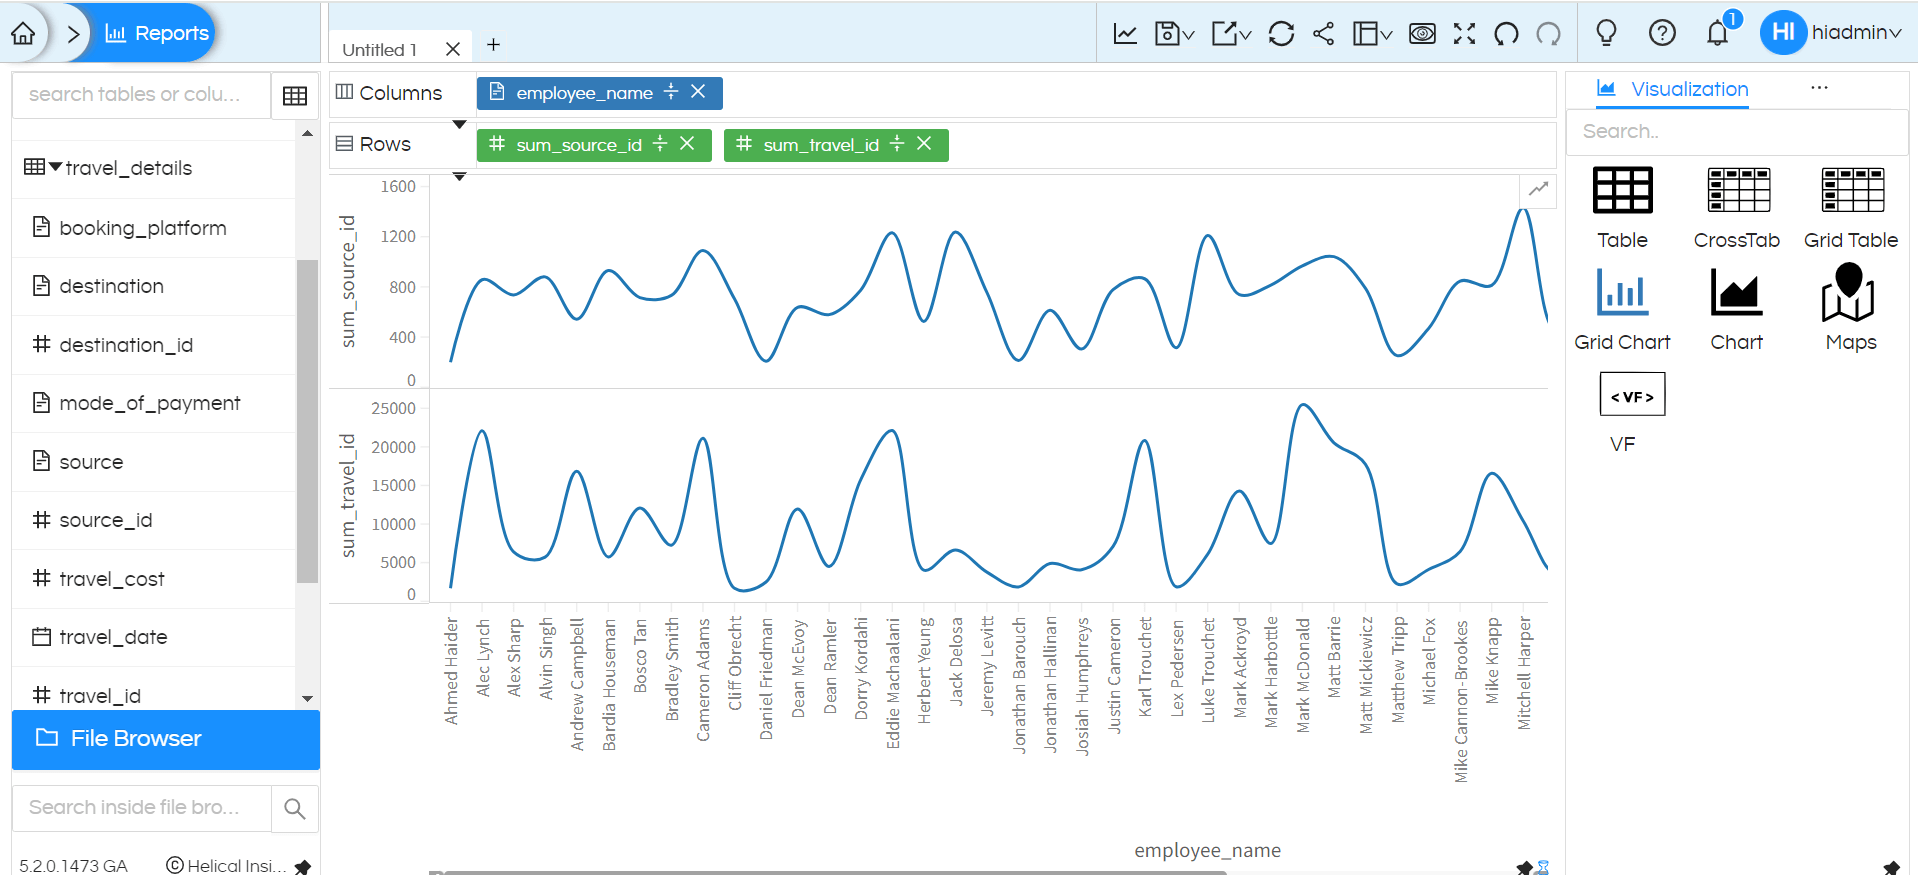1918x879 pixels.
Task: Switch to the Untitled 1 tab
Action: 379,49
